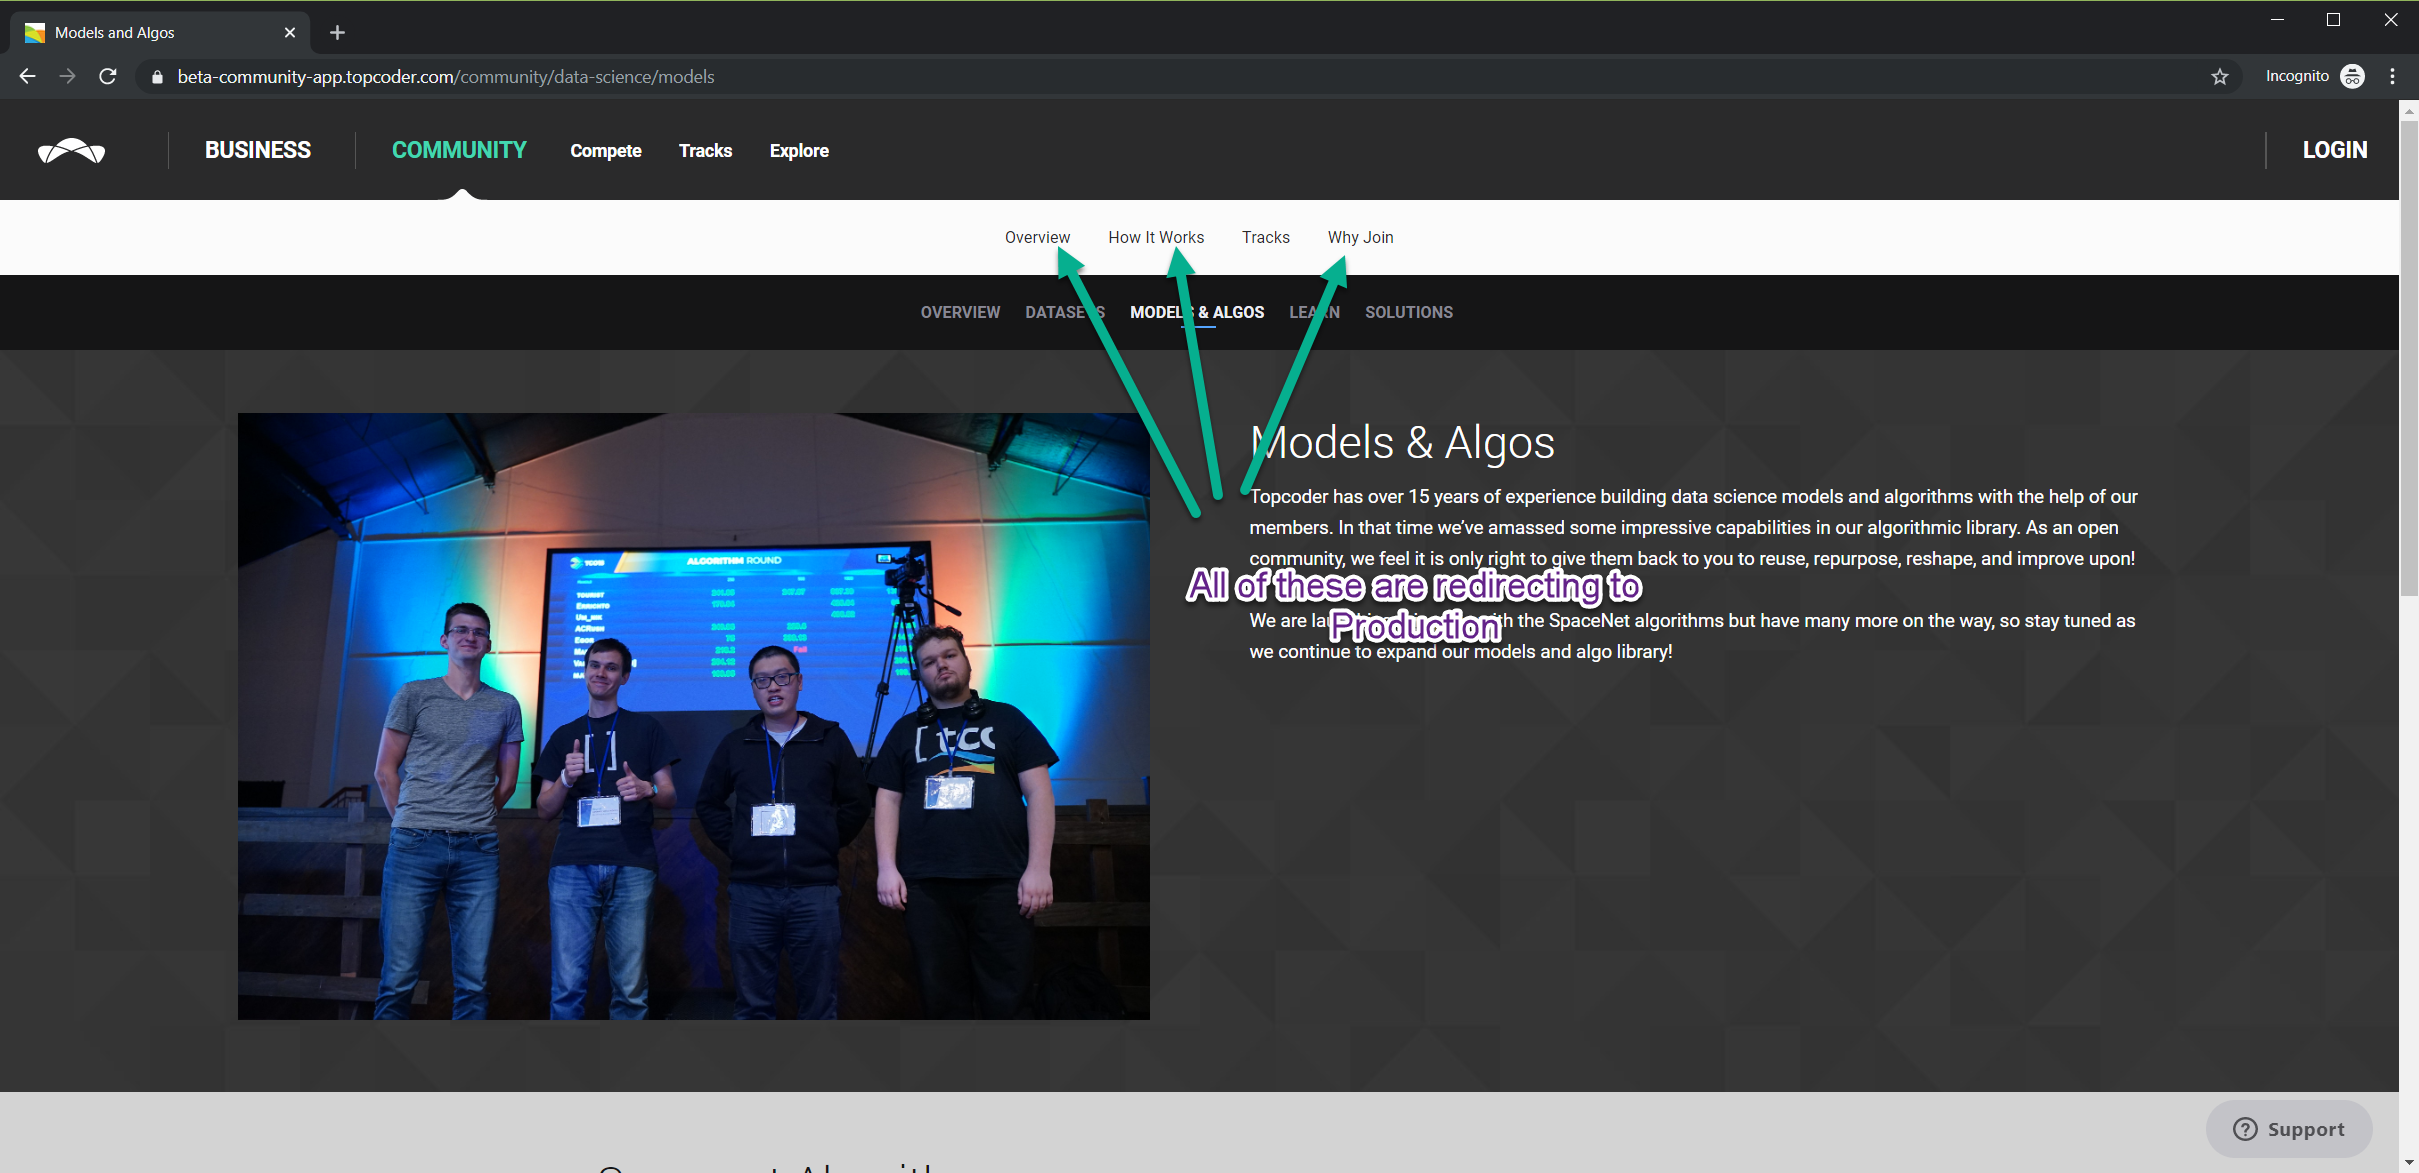Open the How It Works link
This screenshot has width=2419, height=1173.
coord(1155,238)
